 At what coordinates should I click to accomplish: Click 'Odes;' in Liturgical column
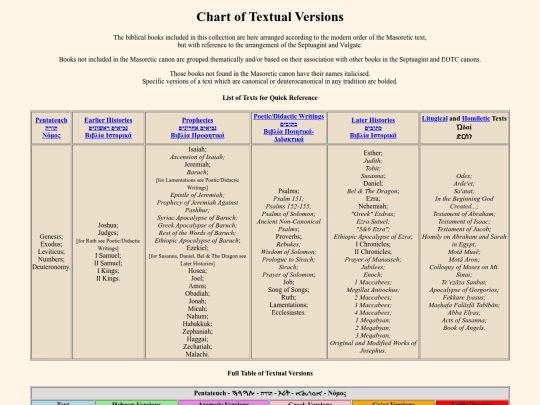(464, 176)
